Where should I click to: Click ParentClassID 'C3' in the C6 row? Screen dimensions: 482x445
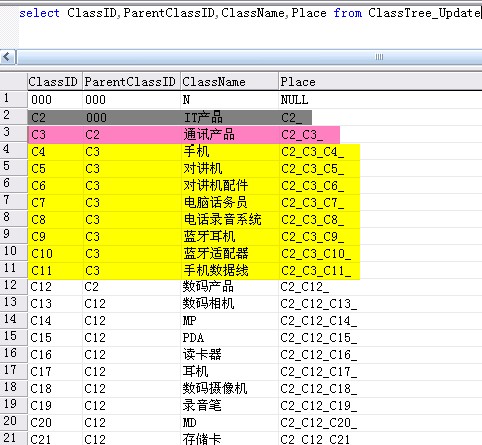92,186
